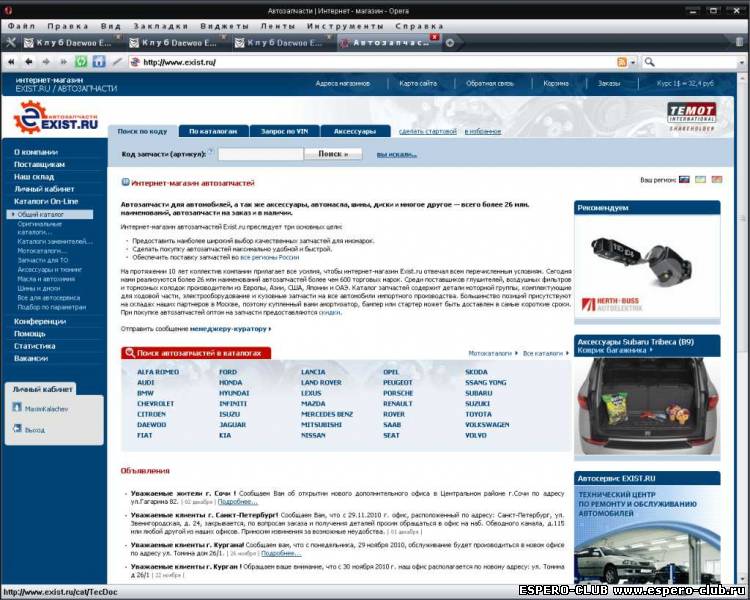The image size is (750, 600).
Task: Reload the page with green button
Action: coord(81,62)
